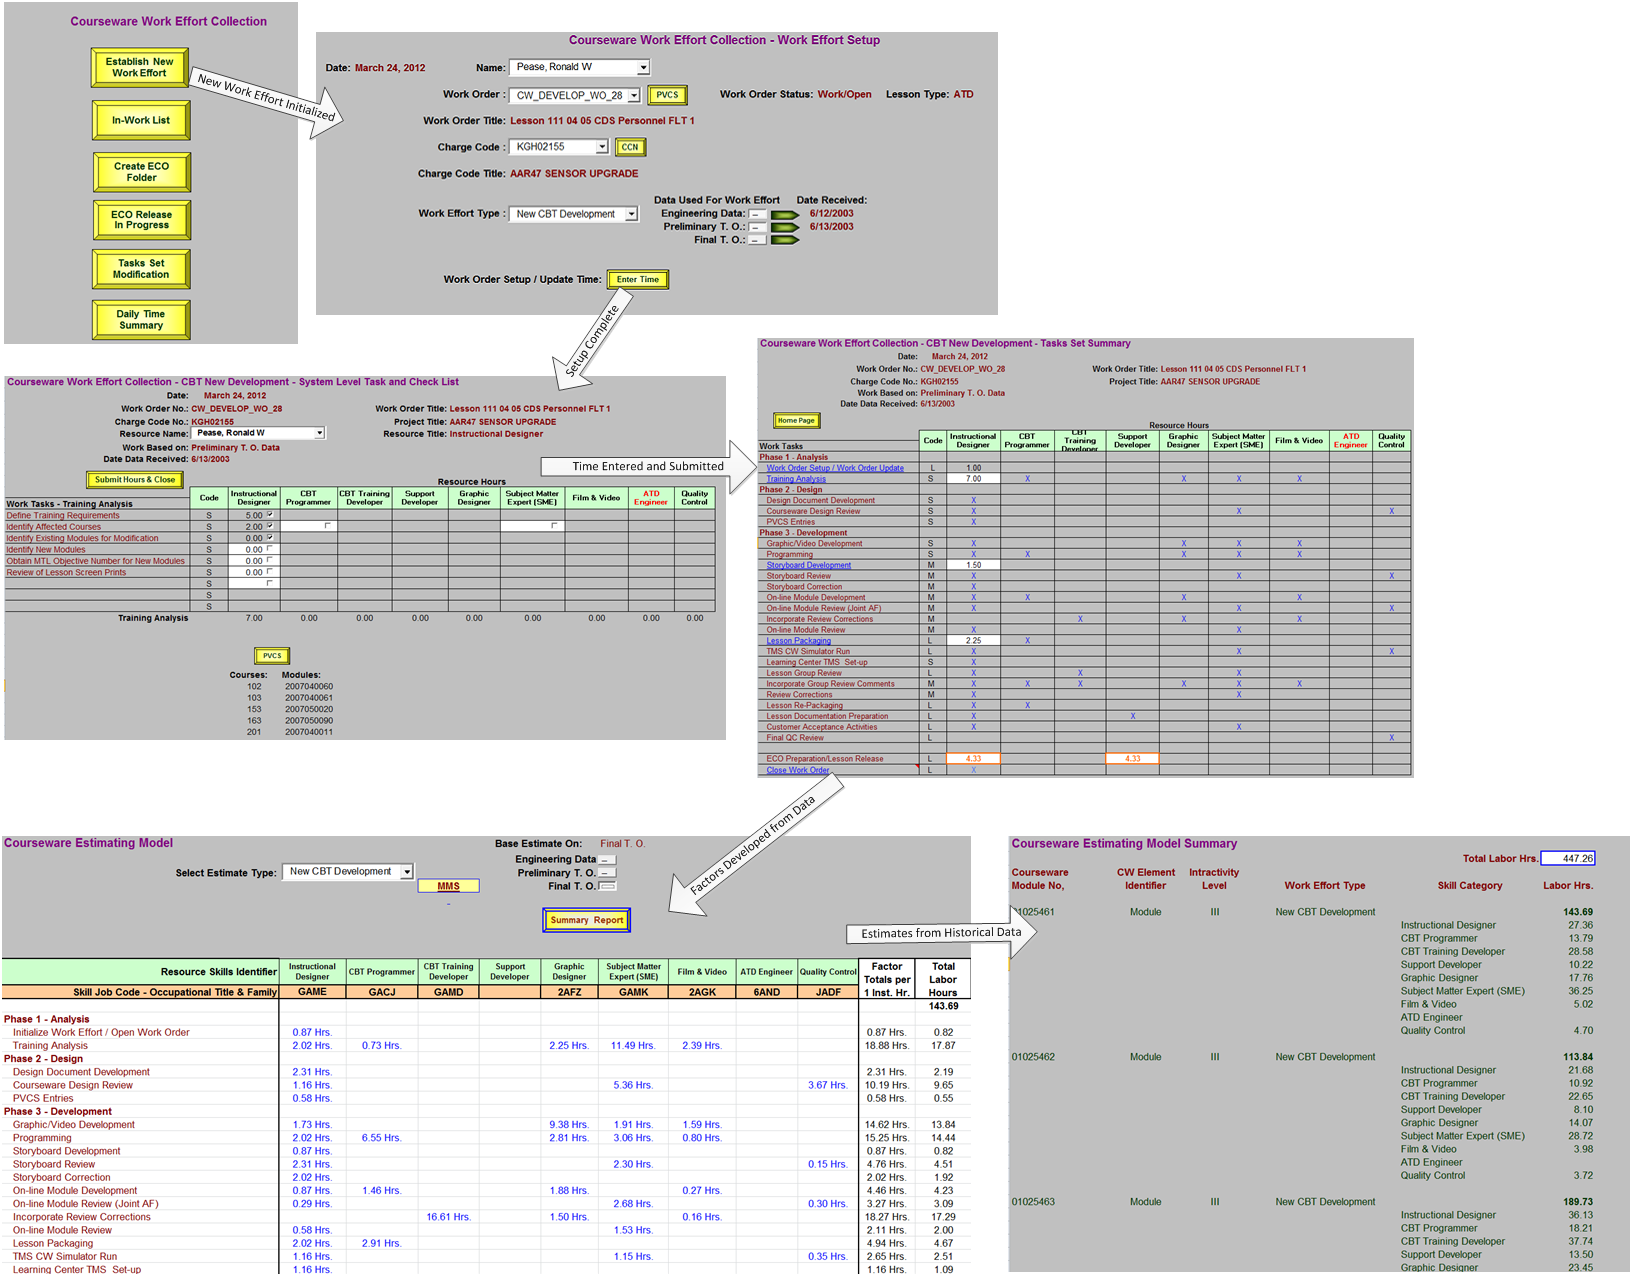The width and height of the screenshot is (1634, 1278).
Task: Click the 2AFZ Graphic Designer job code
Action: click(x=569, y=992)
